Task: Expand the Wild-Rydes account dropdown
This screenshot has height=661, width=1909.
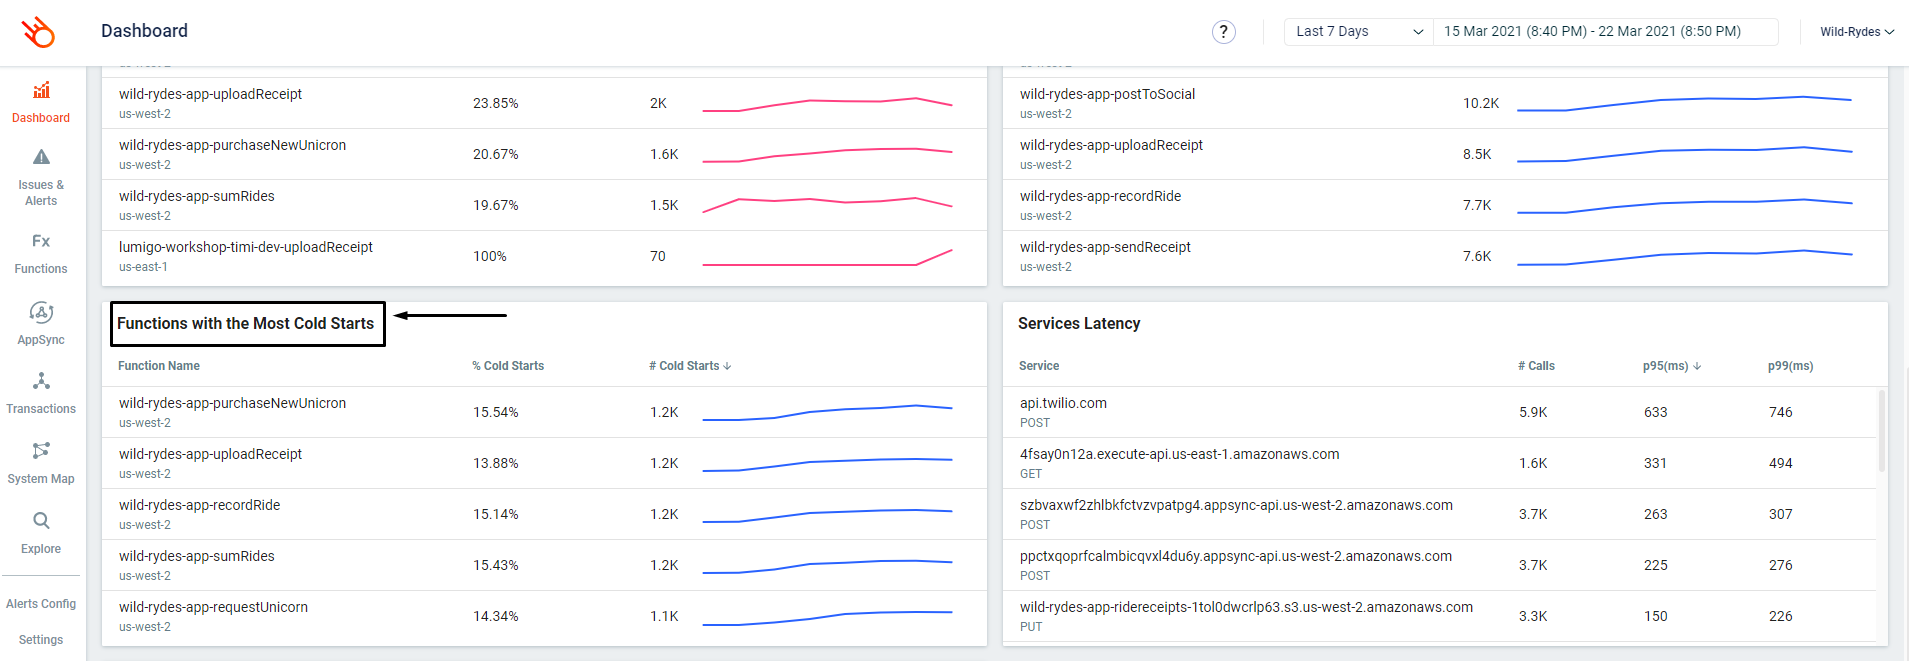Action: (x=1856, y=32)
